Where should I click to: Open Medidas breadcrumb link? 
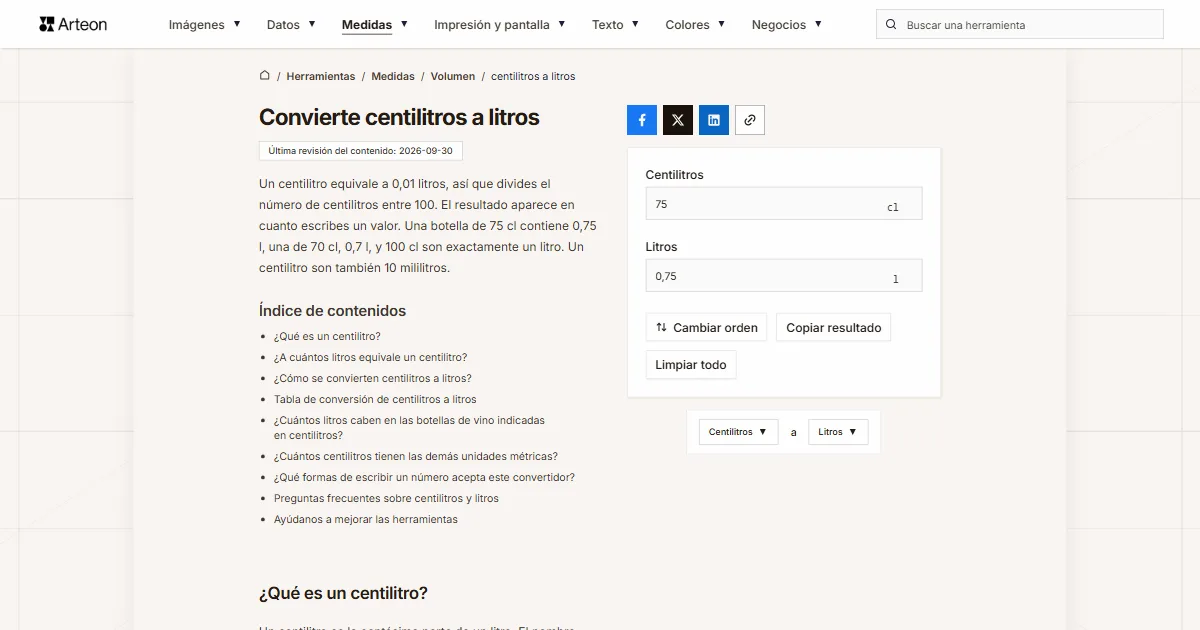tap(393, 76)
